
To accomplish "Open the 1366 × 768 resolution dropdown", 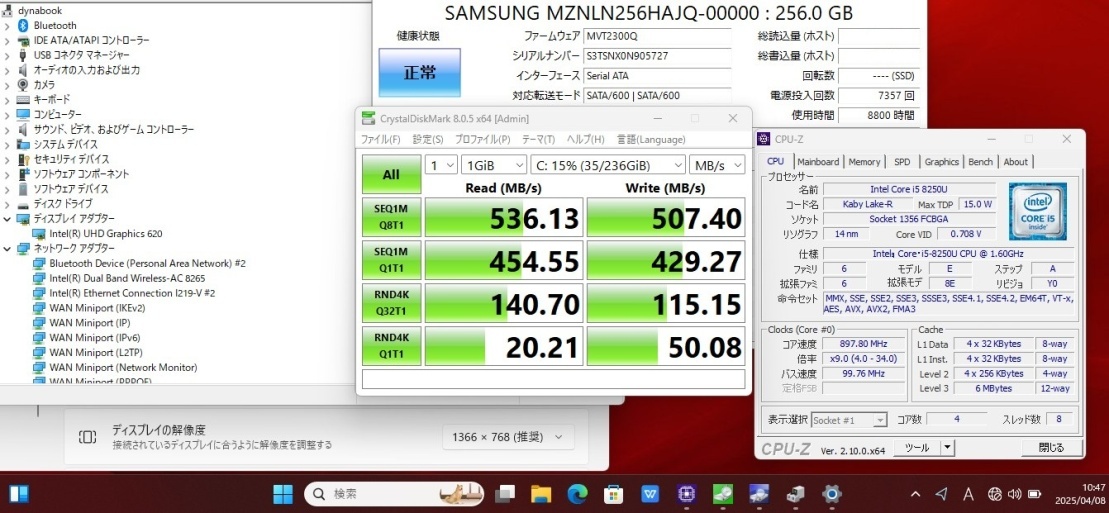I will [x=509, y=437].
